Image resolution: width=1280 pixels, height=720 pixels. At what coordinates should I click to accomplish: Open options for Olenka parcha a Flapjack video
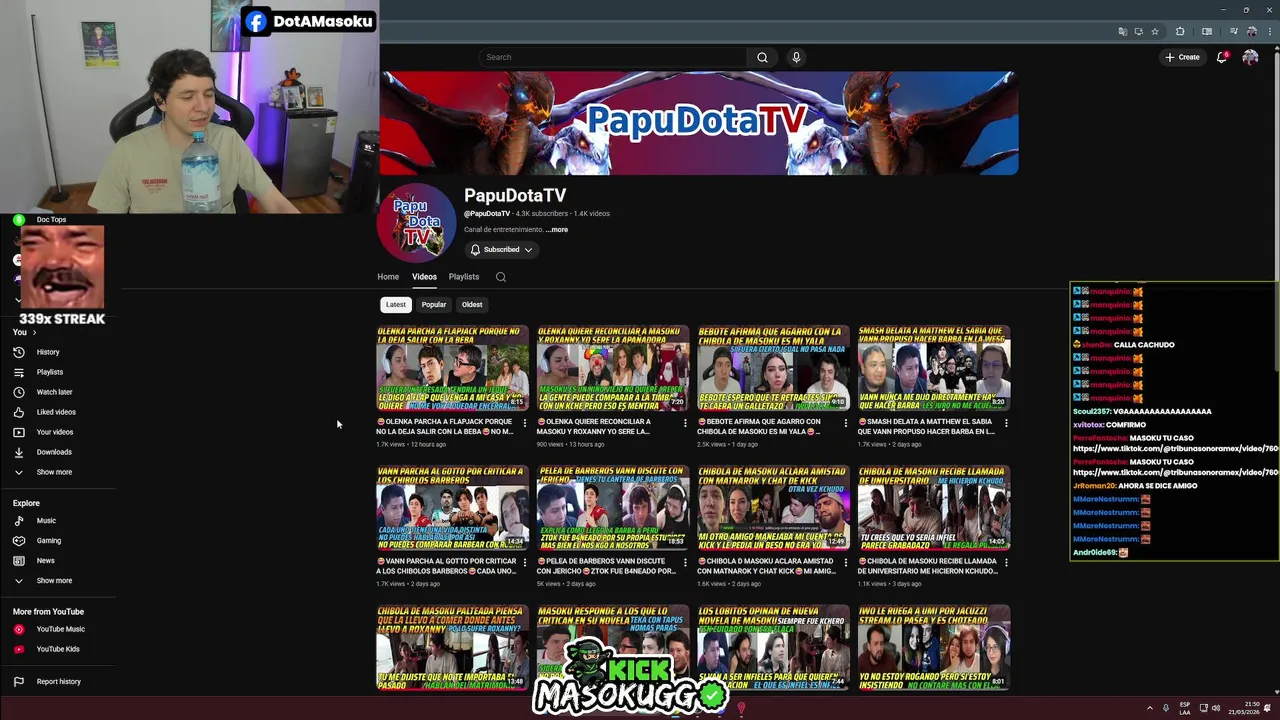click(525, 423)
